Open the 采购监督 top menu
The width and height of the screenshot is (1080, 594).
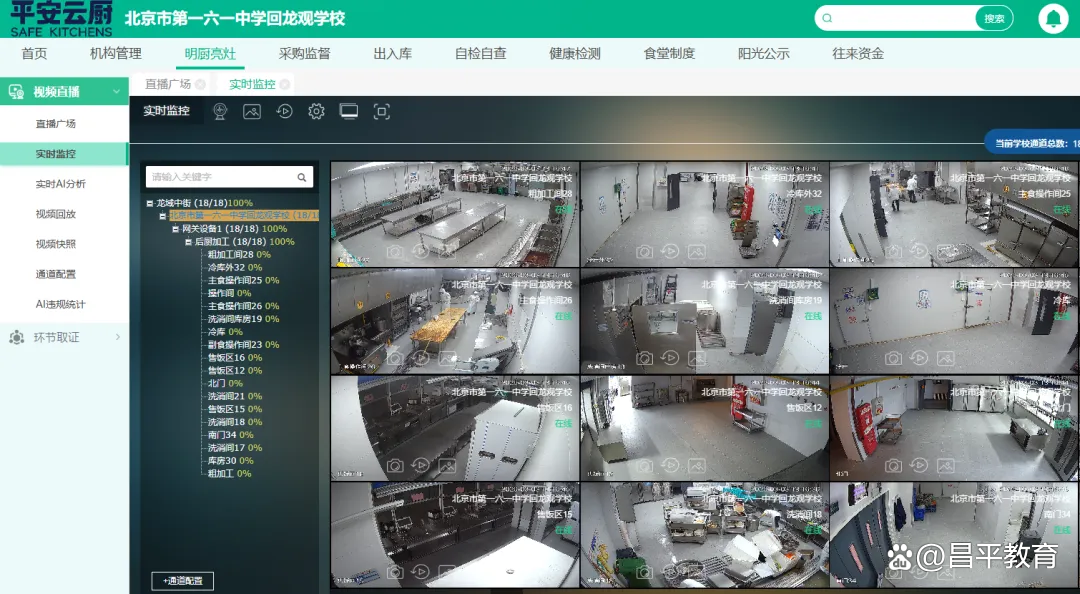coord(304,54)
